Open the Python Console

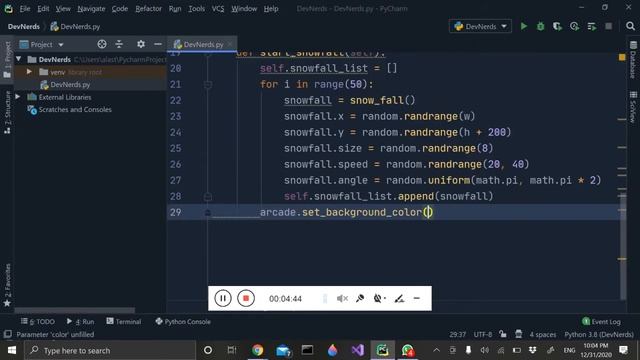(x=183, y=322)
